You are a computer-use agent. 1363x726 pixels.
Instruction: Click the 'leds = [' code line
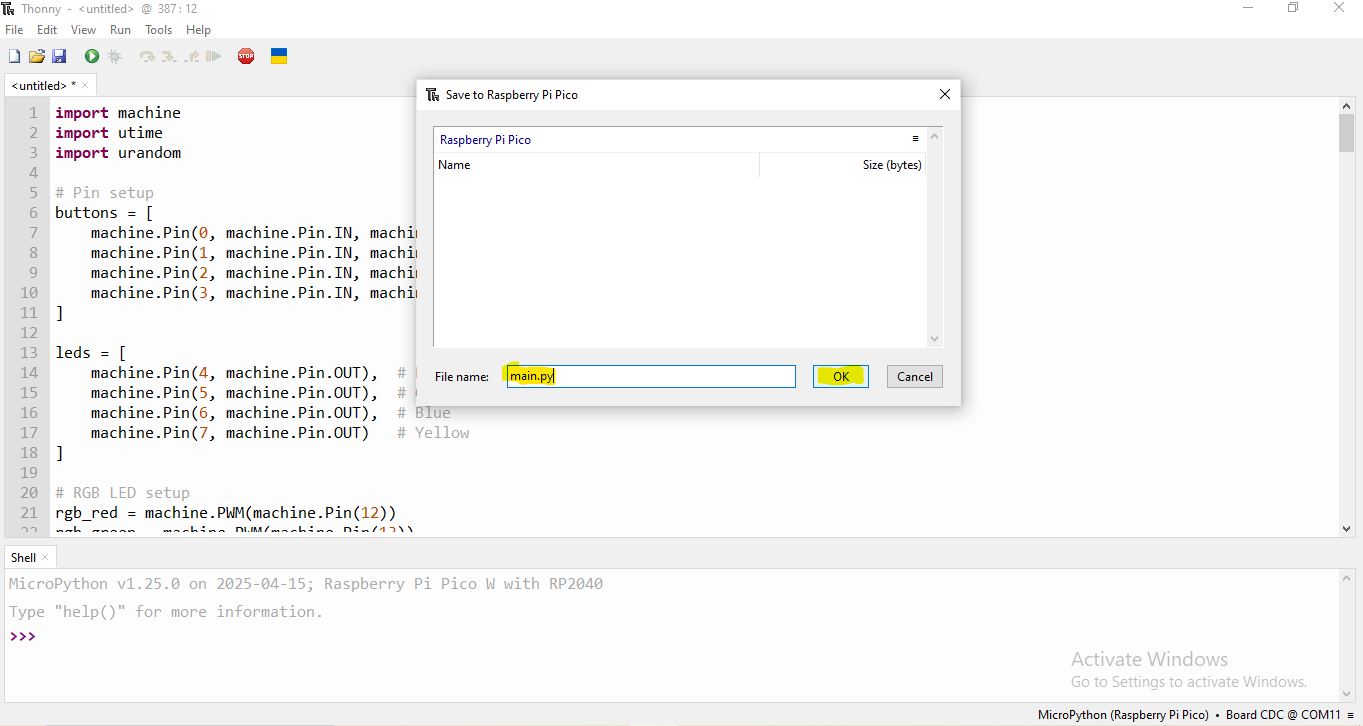[91, 353]
